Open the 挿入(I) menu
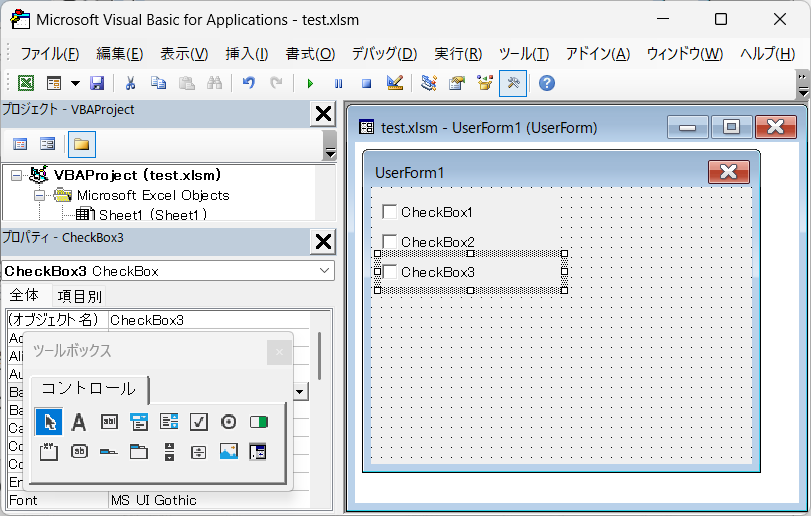This screenshot has height=516, width=811. (247, 53)
